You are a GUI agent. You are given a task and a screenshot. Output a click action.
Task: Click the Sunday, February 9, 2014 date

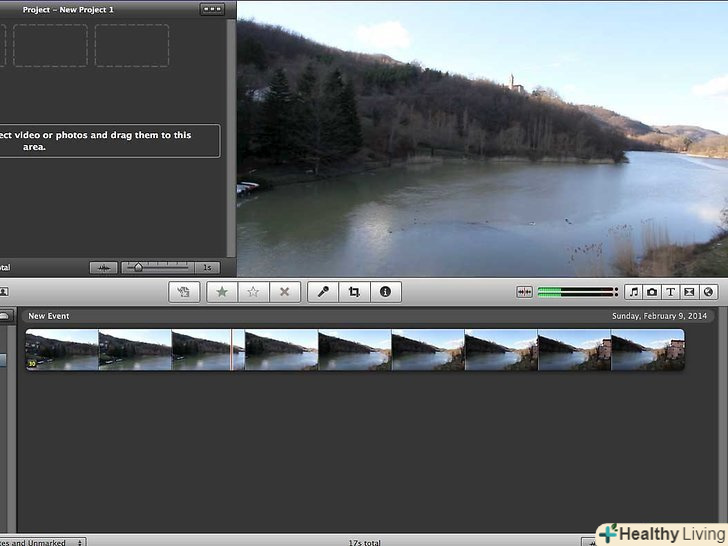tap(659, 316)
